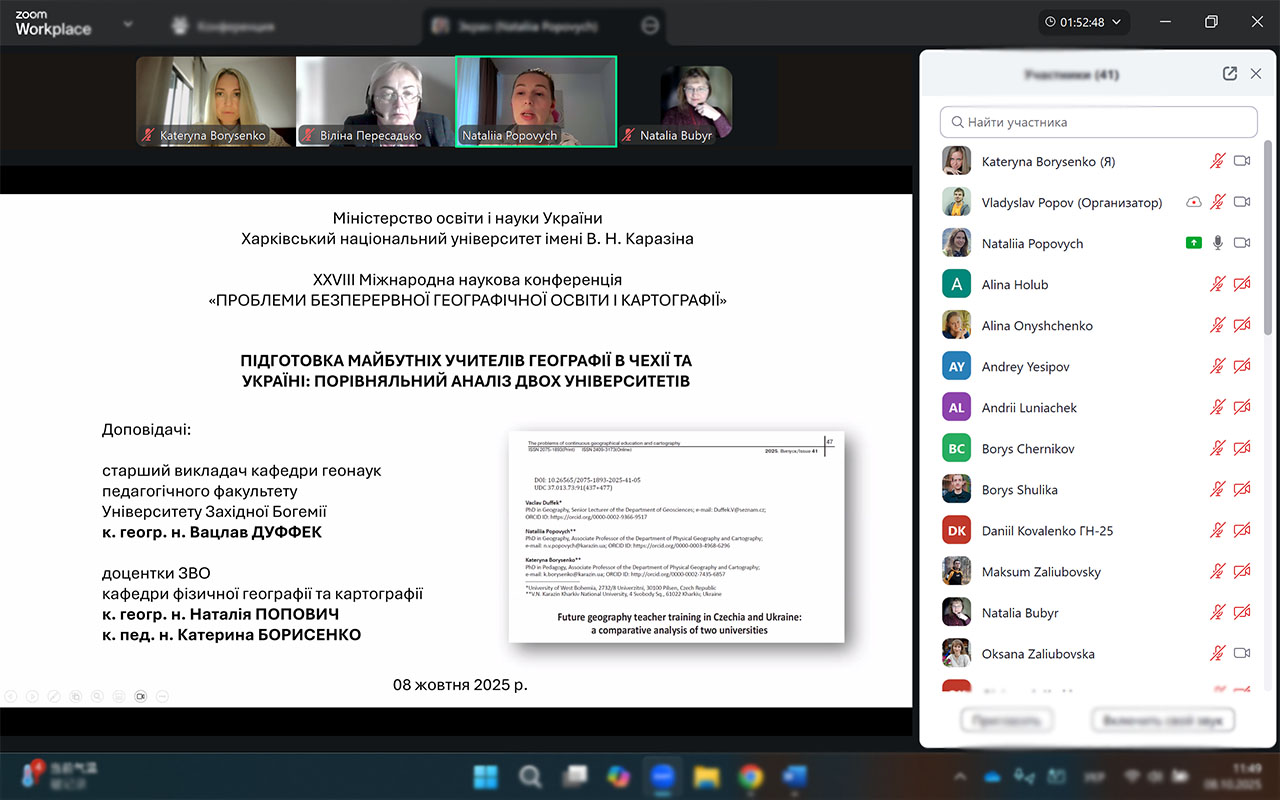Click the participants list scrollbar
The image size is (1280, 800).
tap(1269, 240)
